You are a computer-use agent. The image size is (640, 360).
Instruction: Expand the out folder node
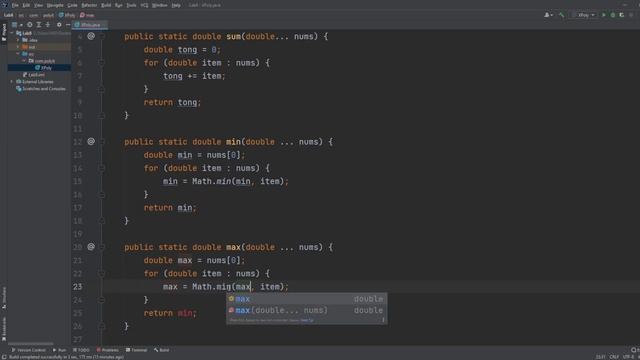tap(18, 47)
